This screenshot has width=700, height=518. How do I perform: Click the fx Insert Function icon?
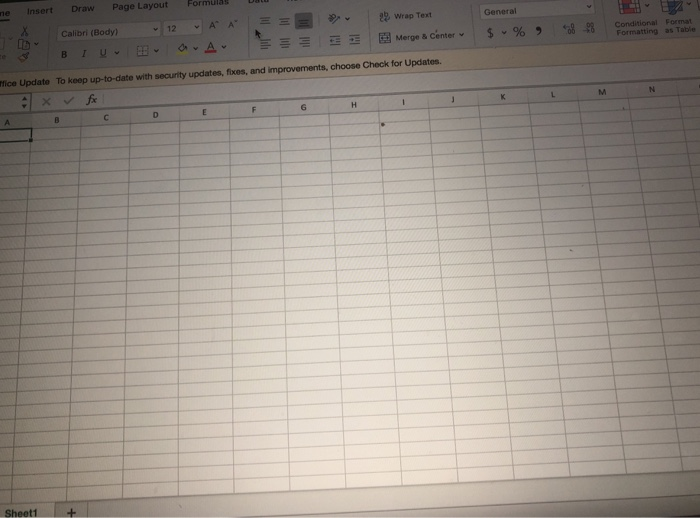[x=92, y=99]
